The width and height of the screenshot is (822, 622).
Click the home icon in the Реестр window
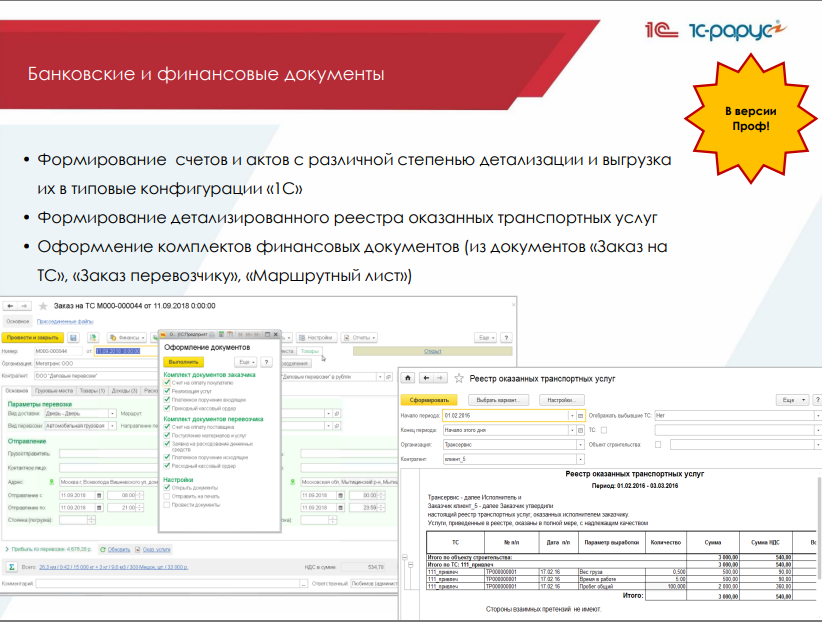[x=408, y=378]
